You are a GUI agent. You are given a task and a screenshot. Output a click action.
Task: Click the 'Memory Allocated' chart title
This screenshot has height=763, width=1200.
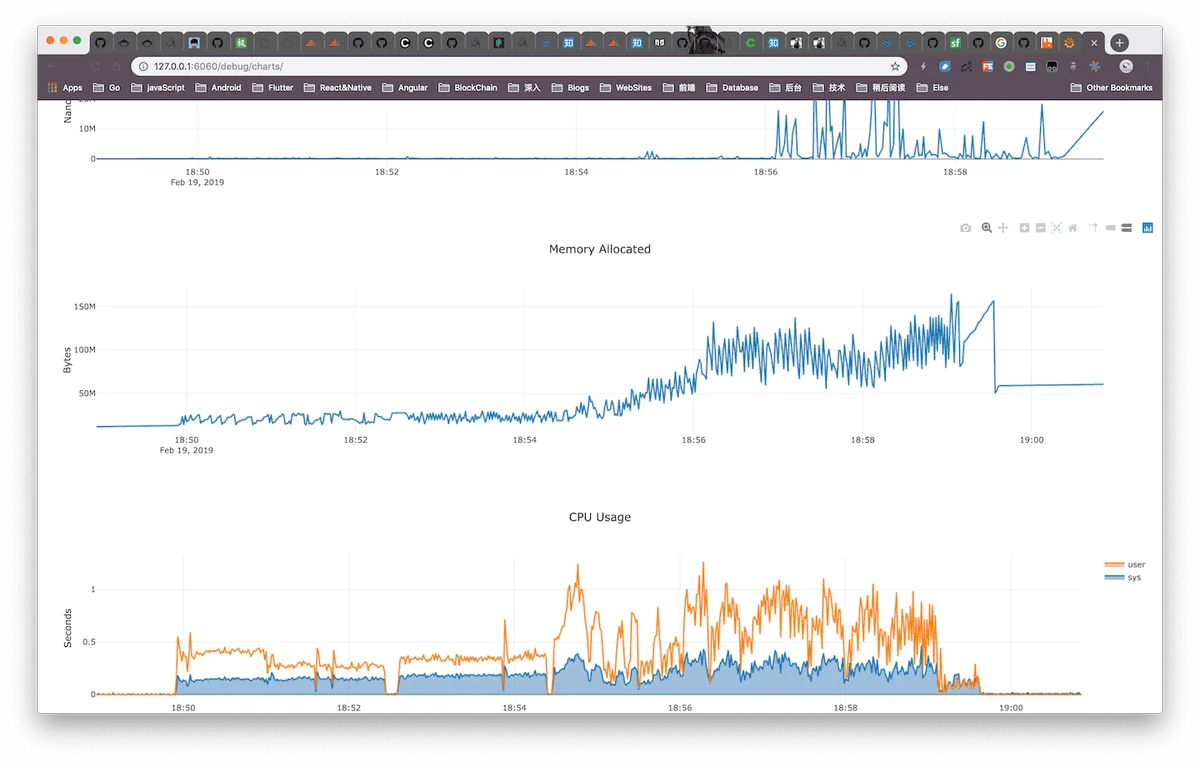click(x=600, y=249)
